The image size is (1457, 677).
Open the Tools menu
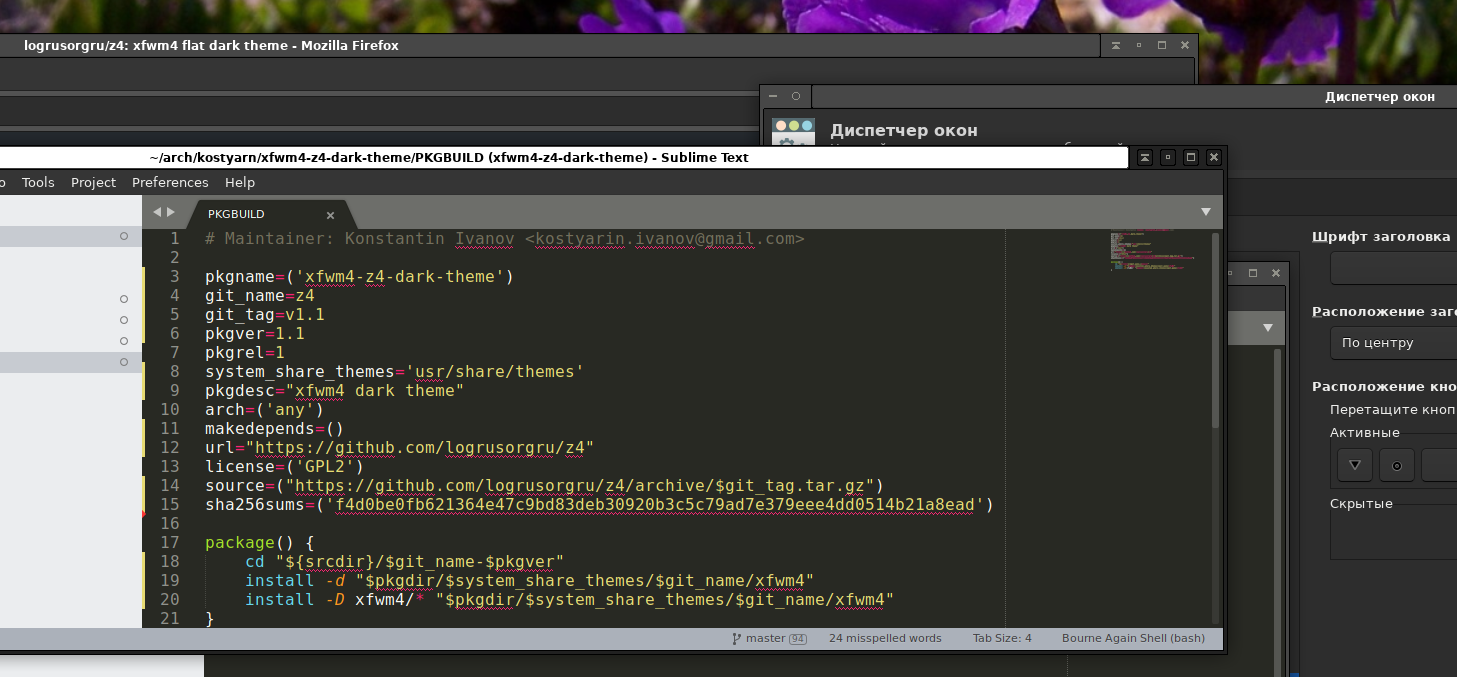38,182
